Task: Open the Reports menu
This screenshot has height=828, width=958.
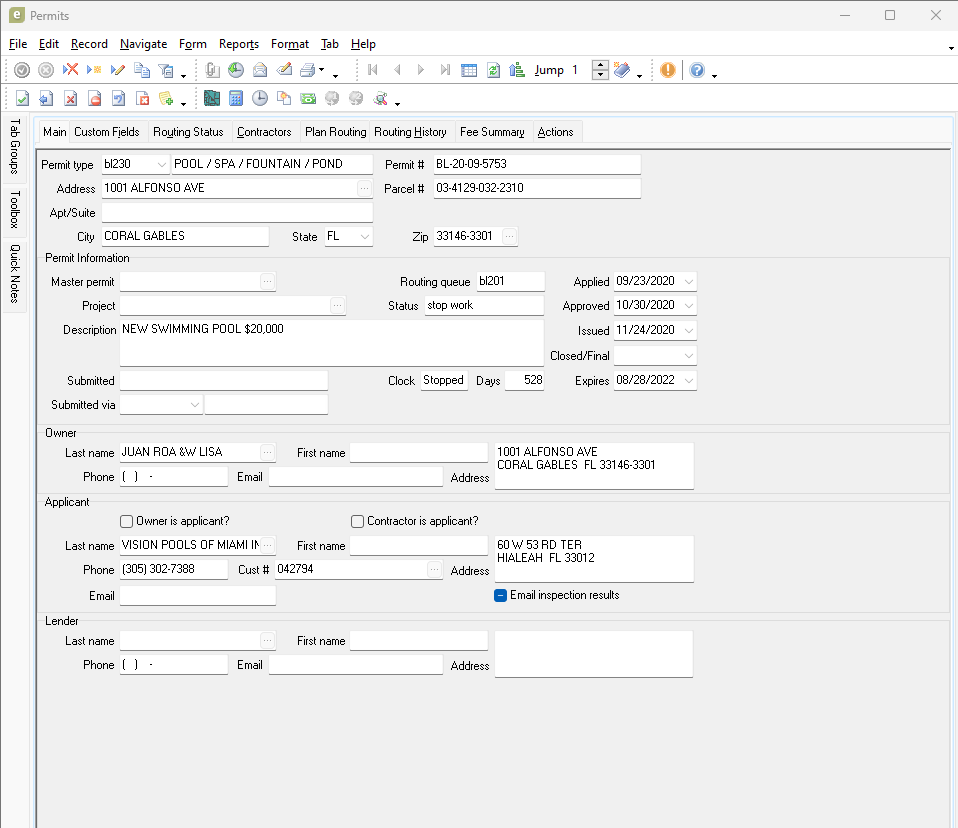Action: pos(239,44)
